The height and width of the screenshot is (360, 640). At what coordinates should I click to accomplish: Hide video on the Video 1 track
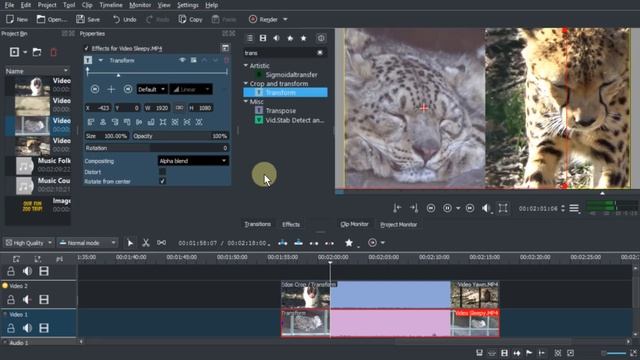pyautogui.click(x=44, y=328)
